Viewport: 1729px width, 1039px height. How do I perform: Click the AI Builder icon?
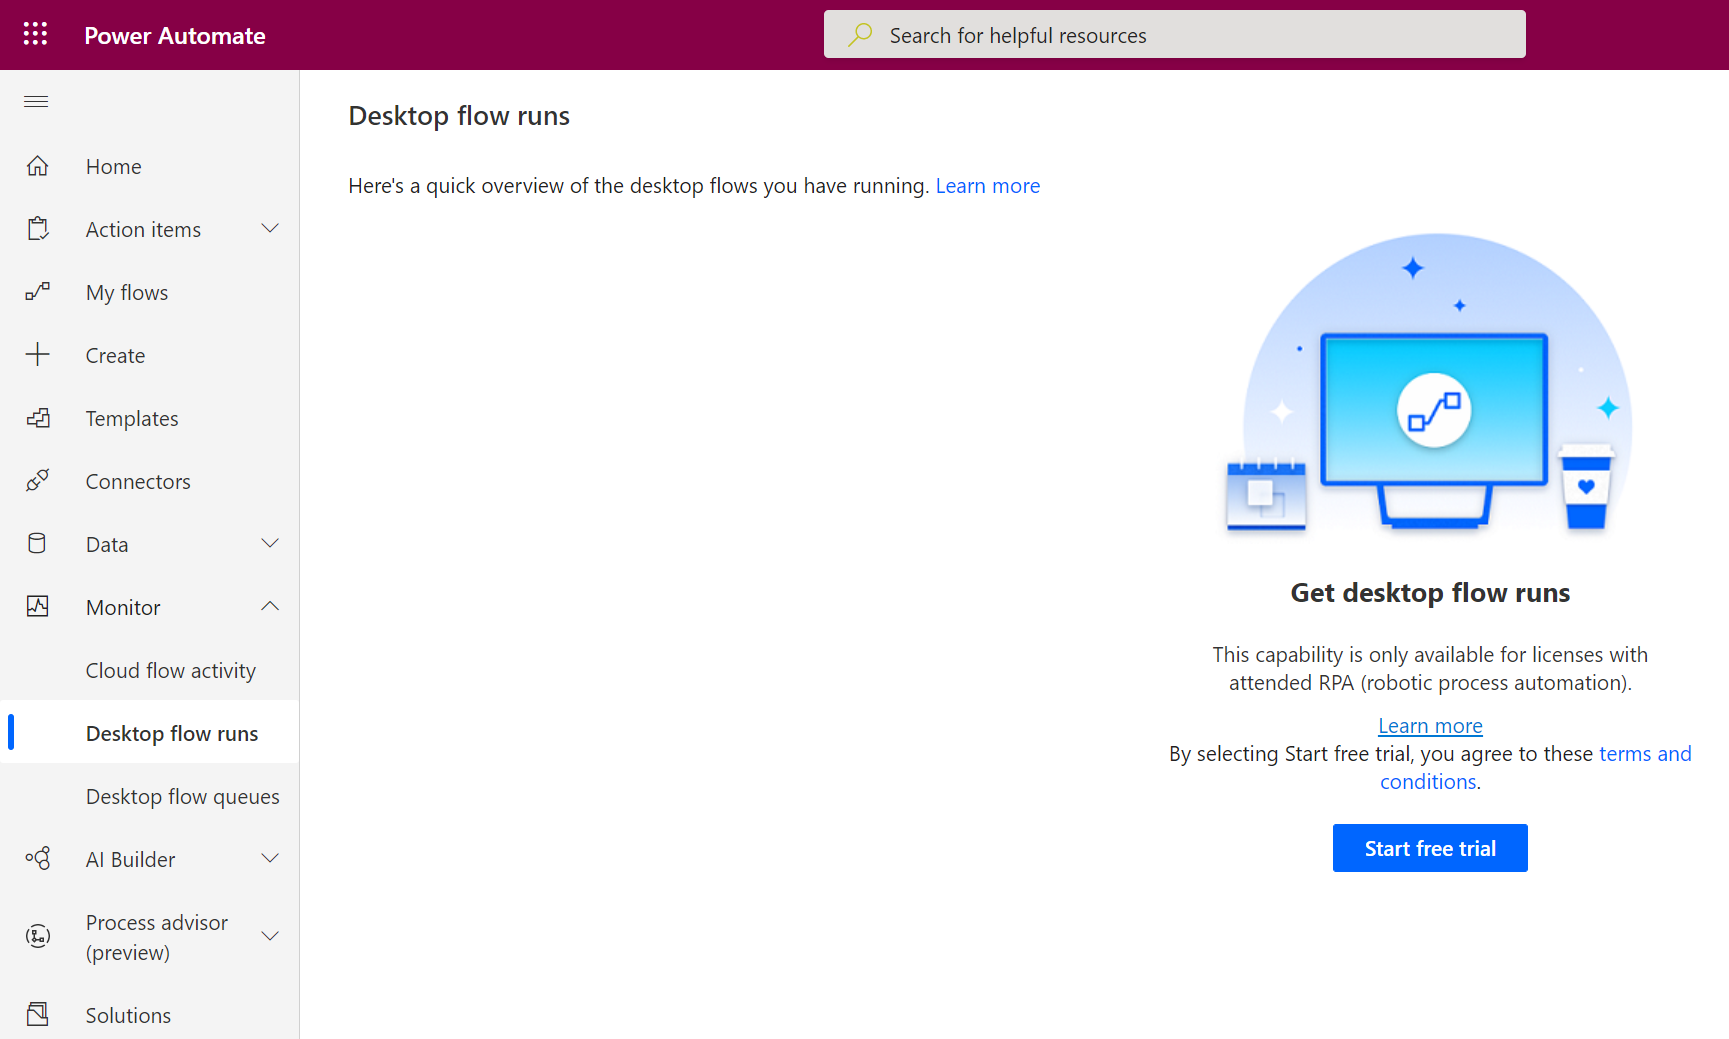[38, 859]
